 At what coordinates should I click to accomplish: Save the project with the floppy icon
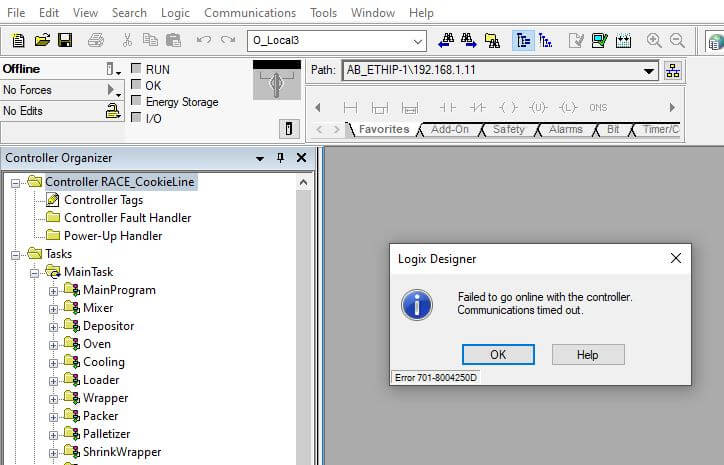65,41
